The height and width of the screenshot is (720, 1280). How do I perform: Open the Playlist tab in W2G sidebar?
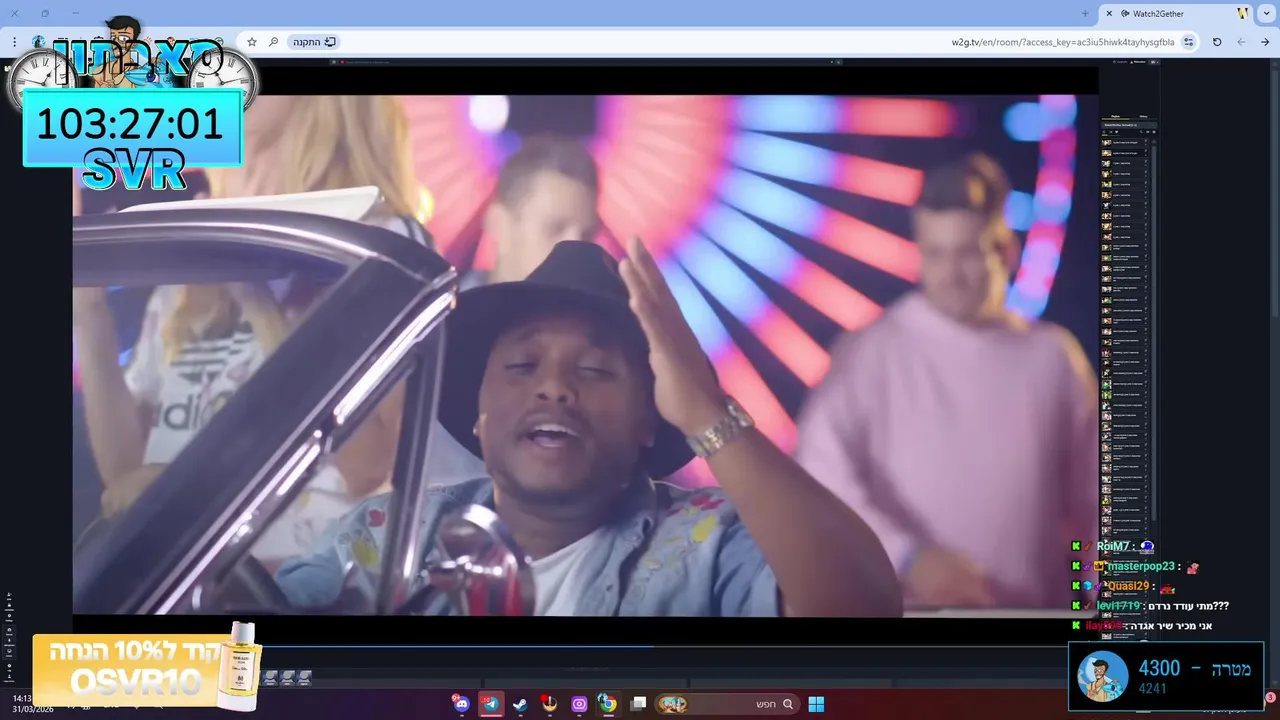point(1115,117)
